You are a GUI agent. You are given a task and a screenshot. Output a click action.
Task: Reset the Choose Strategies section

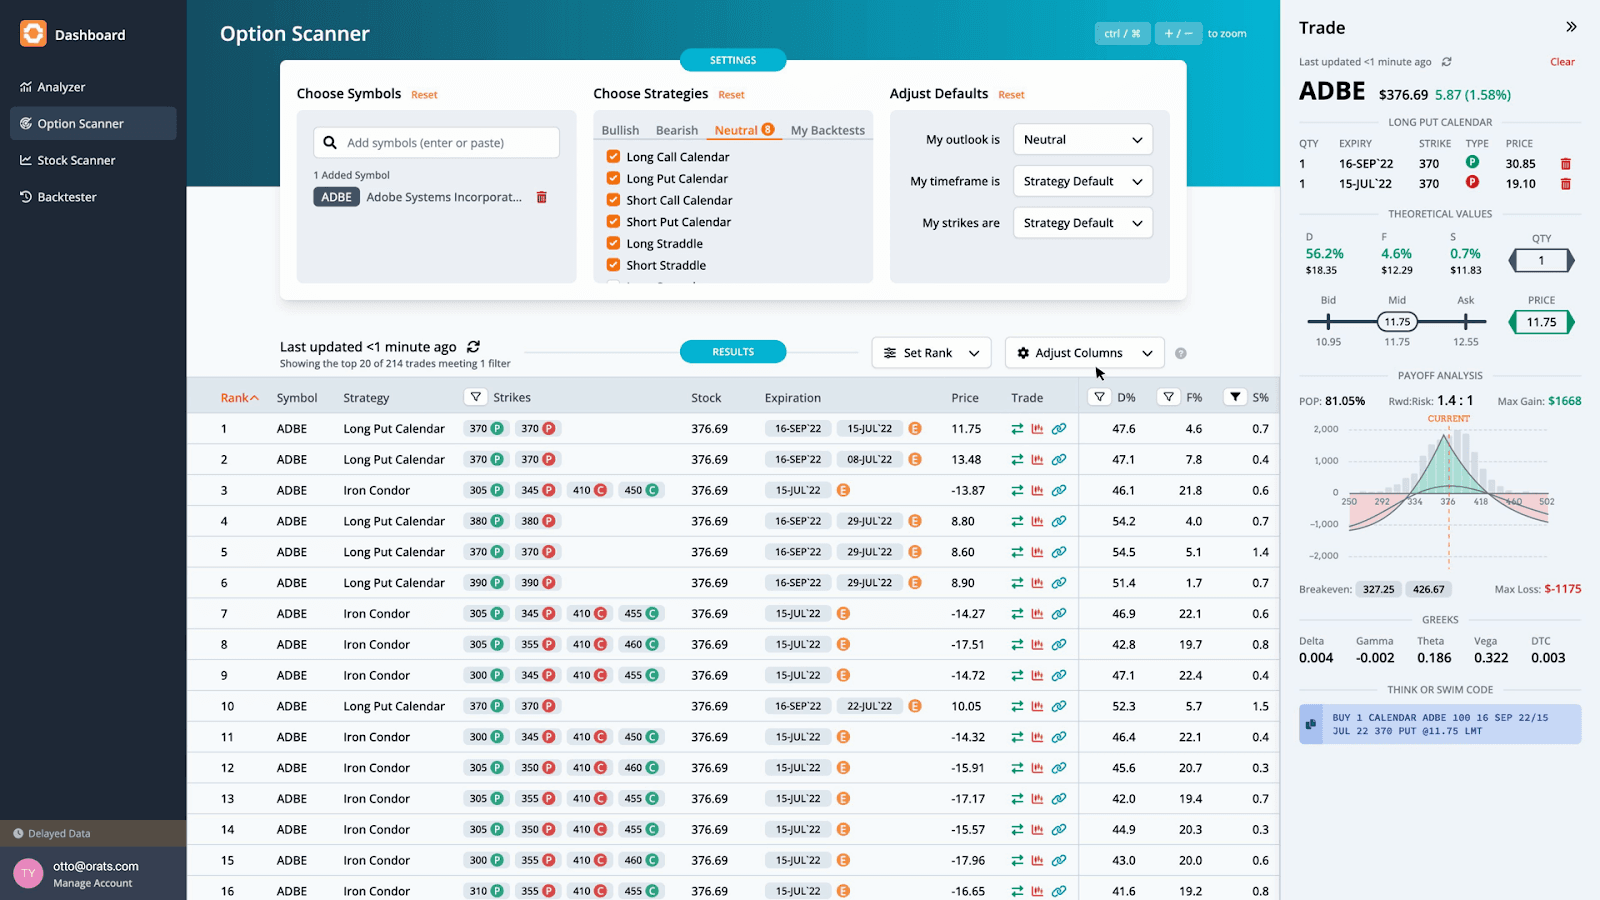731,95
